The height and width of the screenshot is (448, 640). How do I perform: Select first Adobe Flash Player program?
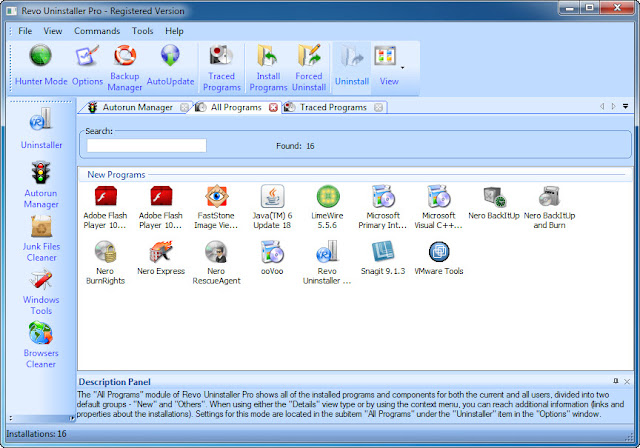[105, 207]
